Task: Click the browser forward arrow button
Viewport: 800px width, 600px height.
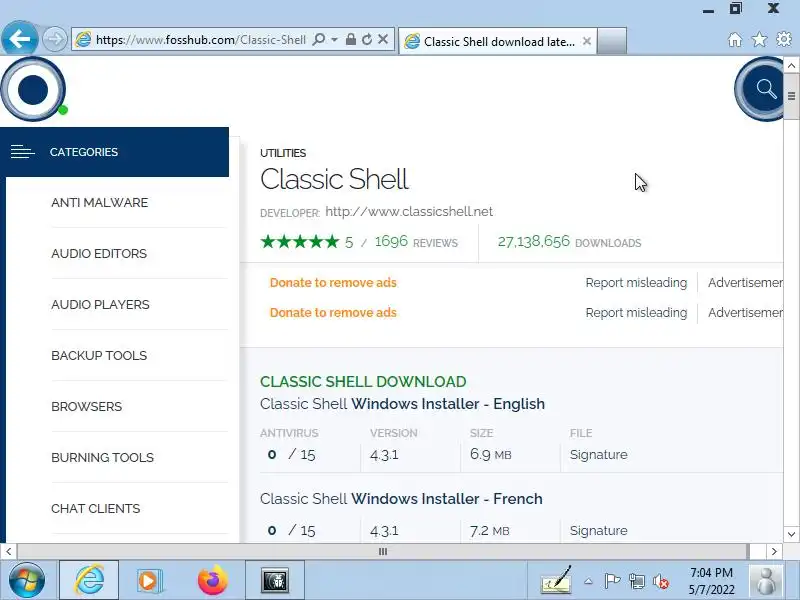Action: click(x=55, y=39)
